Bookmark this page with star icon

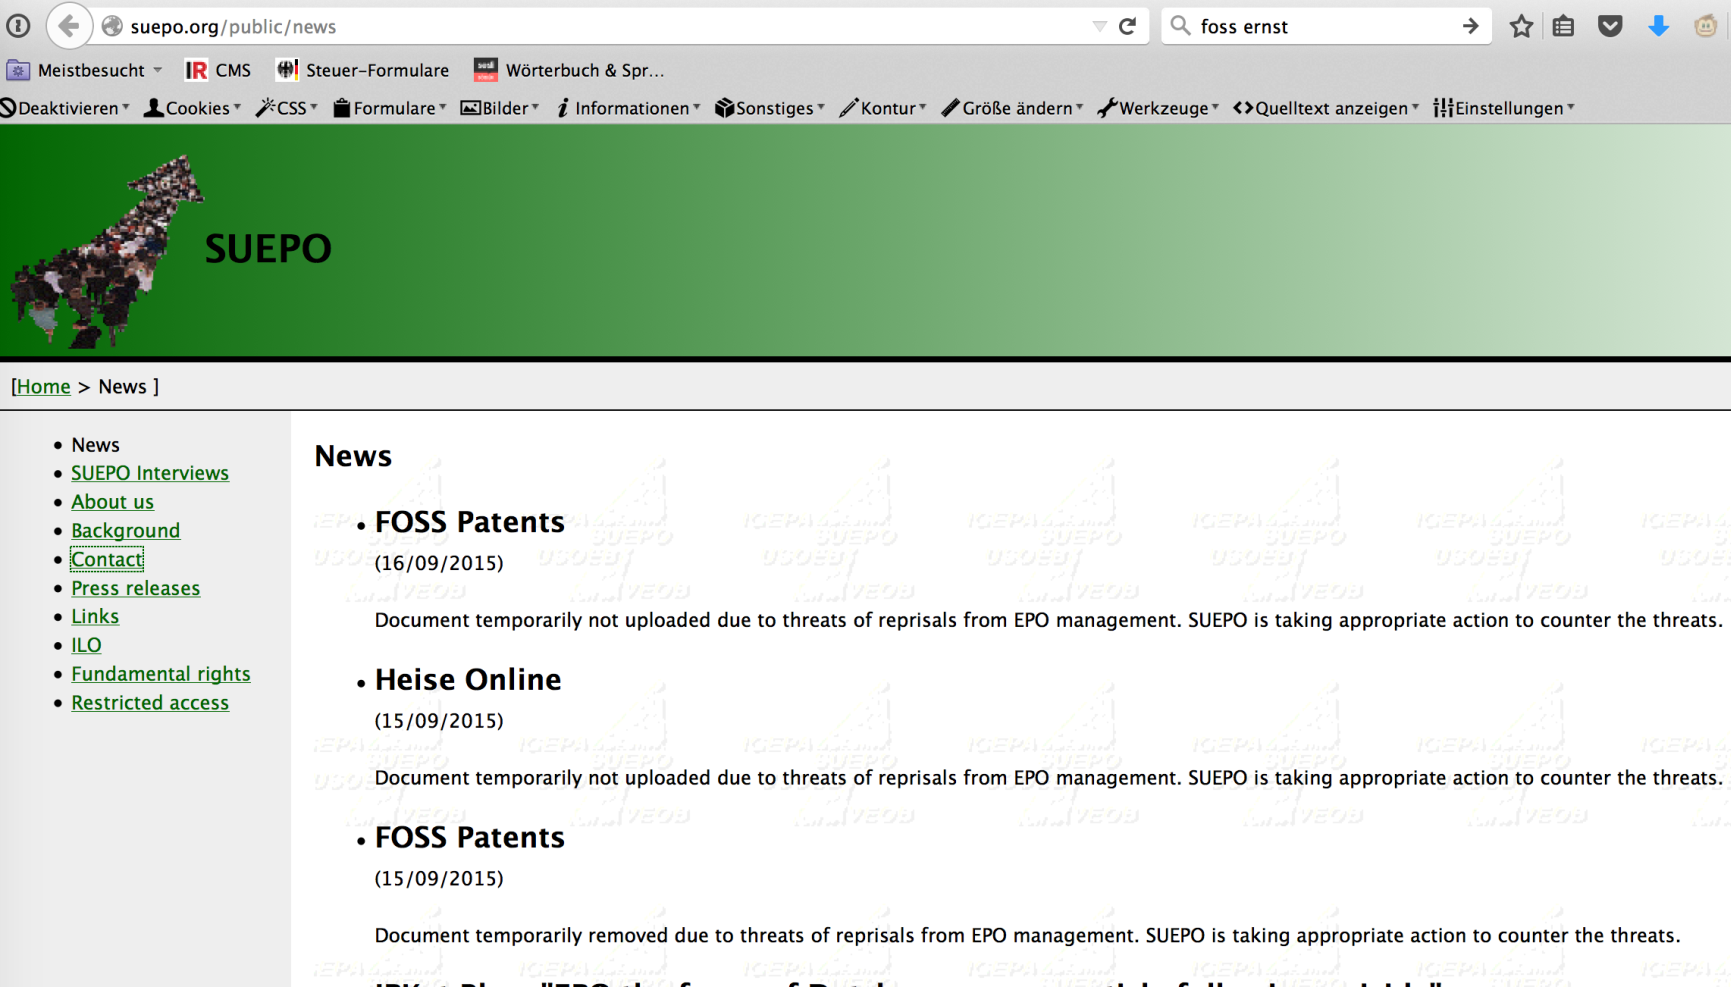pyautogui.click(x=1521, y=26)
